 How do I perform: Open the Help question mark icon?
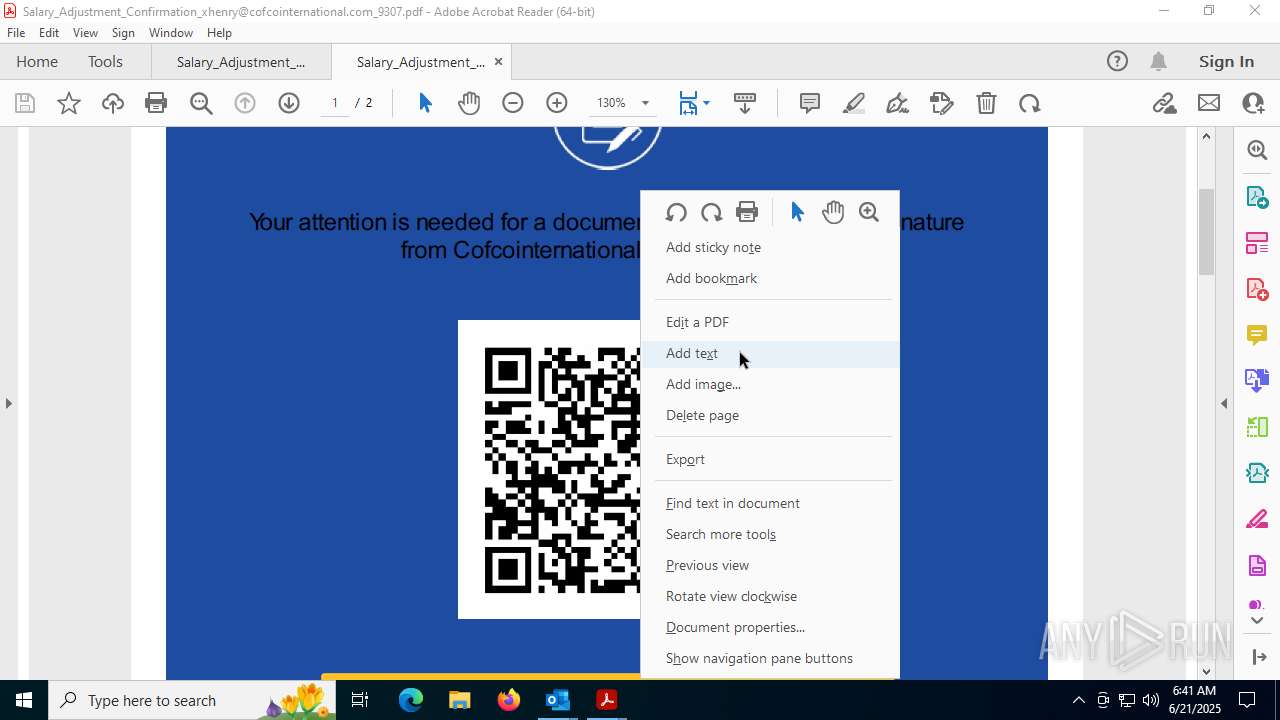pyautogui.click(x=1117, y=61)
